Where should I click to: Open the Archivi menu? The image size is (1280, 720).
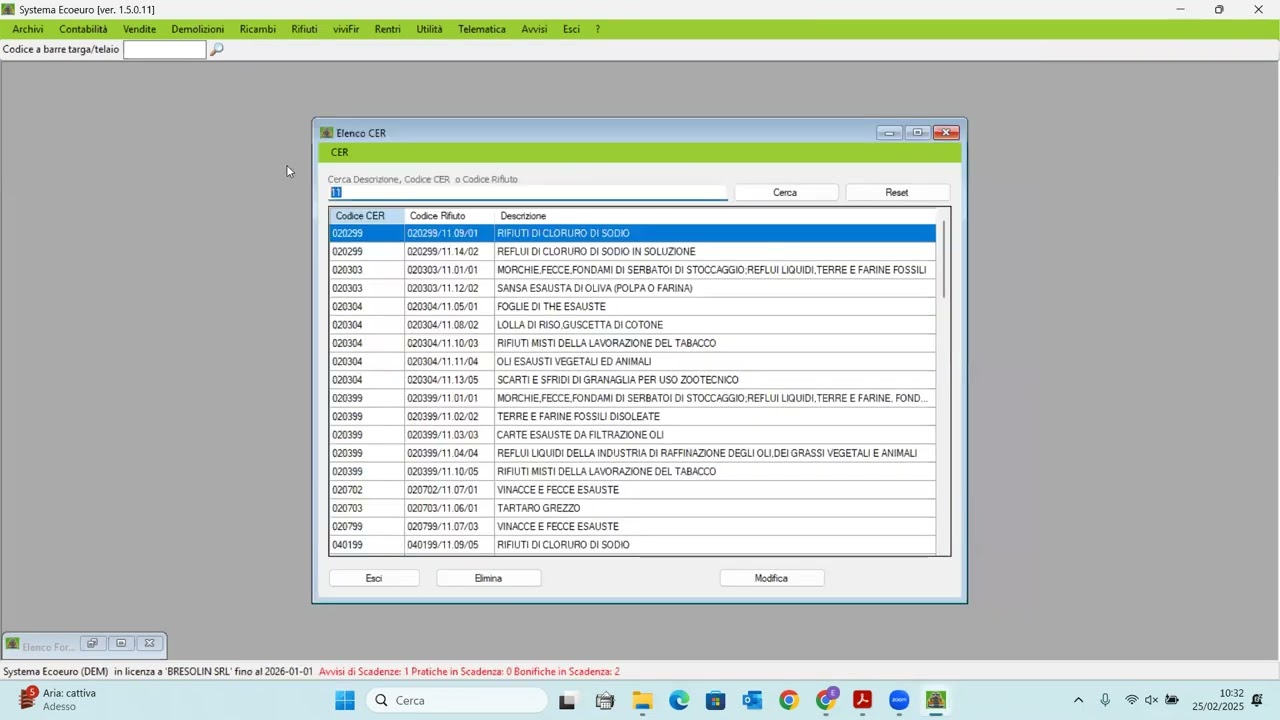coord(28,29)
